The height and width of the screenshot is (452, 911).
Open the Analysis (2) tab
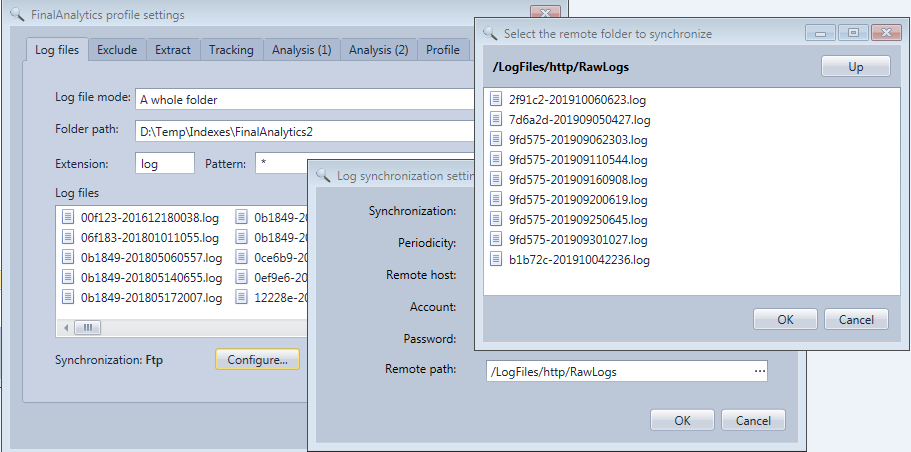click(378, 50)
